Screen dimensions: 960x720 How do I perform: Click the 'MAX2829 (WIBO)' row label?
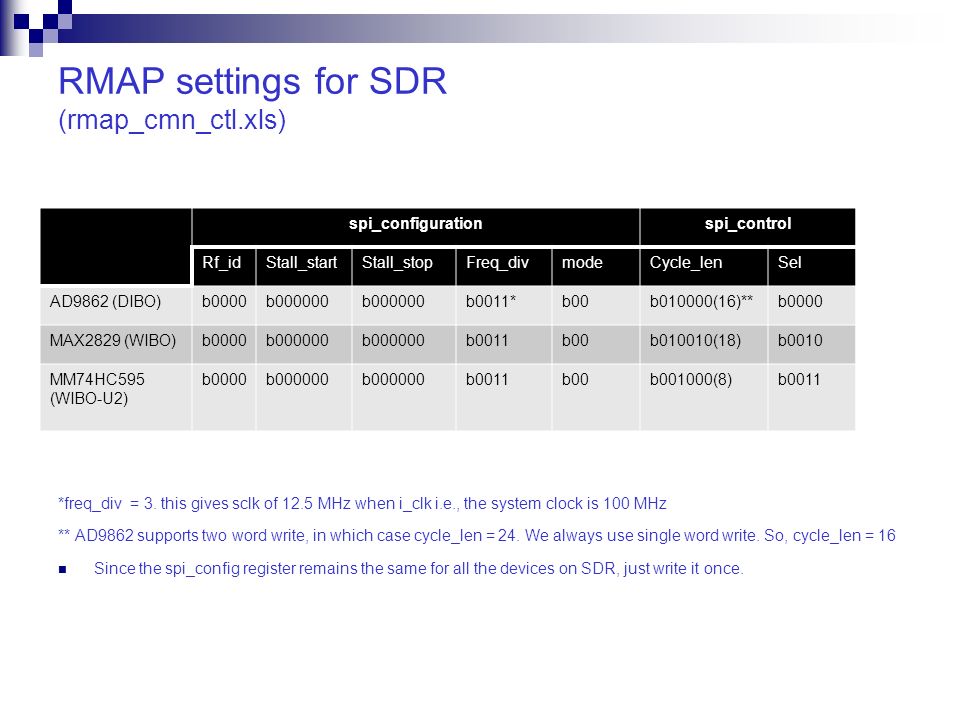(113, 340)
